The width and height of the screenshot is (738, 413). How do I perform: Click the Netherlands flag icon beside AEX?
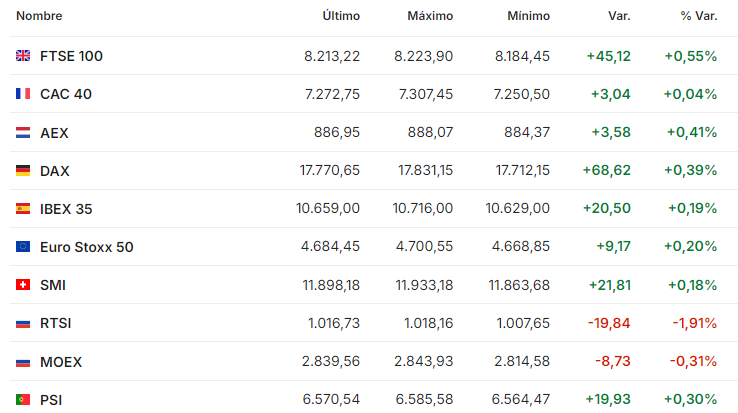[23, 132]
